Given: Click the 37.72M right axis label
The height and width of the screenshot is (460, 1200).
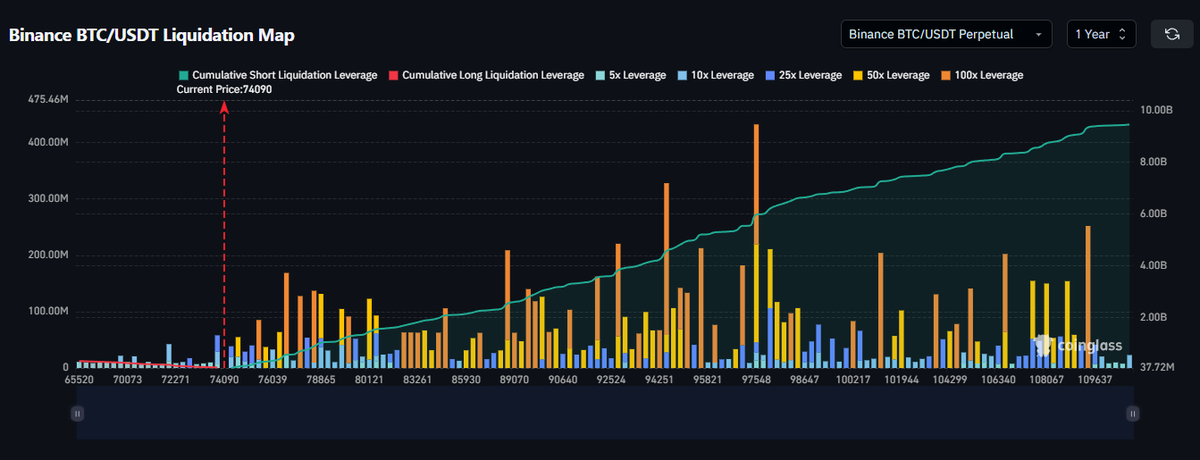Looking at the screenshot, I should (x=1157, y=368).
